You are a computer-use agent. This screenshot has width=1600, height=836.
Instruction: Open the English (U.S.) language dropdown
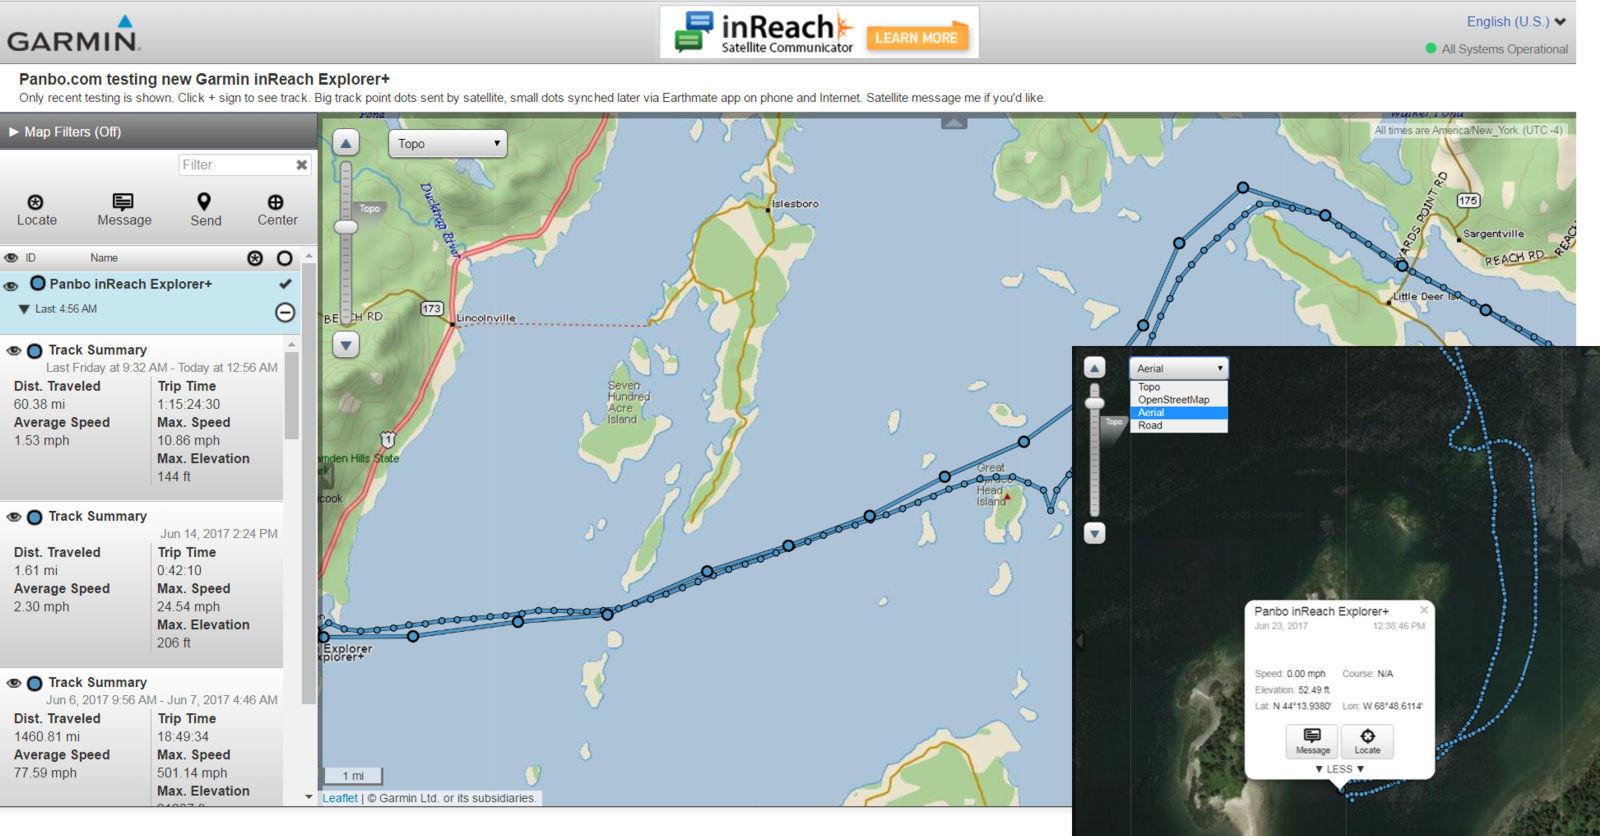pyautogui.click(x=1515, y=21)
